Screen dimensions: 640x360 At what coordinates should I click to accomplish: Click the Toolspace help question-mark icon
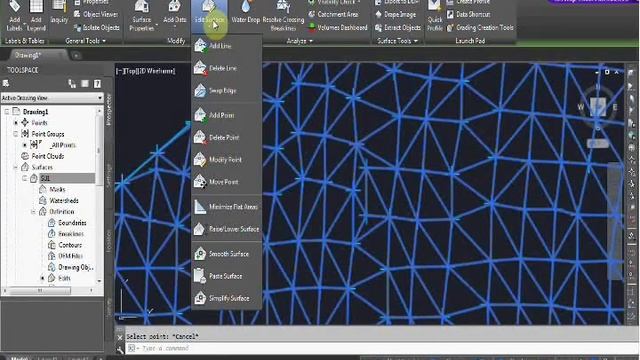[x=97, y=84]
